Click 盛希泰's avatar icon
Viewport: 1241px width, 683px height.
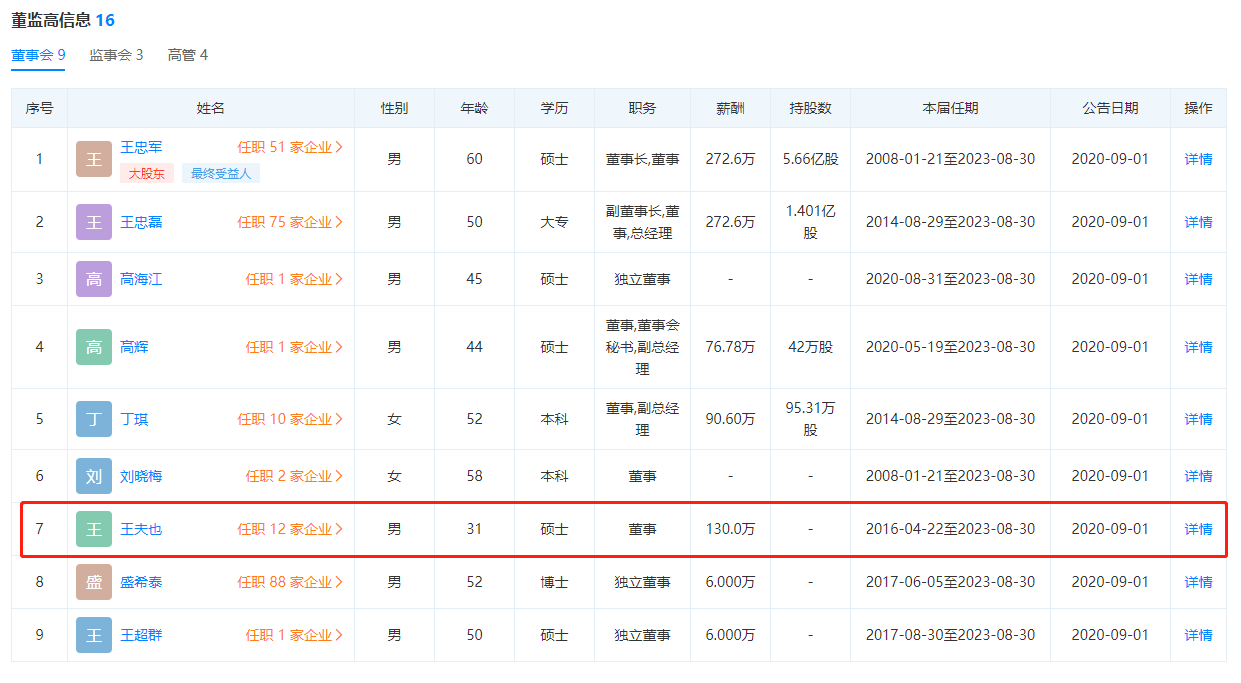pos(94,582)
